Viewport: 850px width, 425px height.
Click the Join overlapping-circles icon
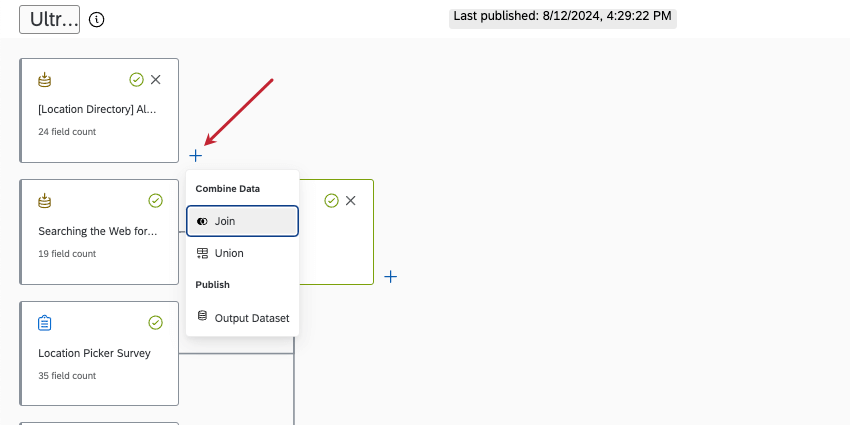click(x=202, y=221)
